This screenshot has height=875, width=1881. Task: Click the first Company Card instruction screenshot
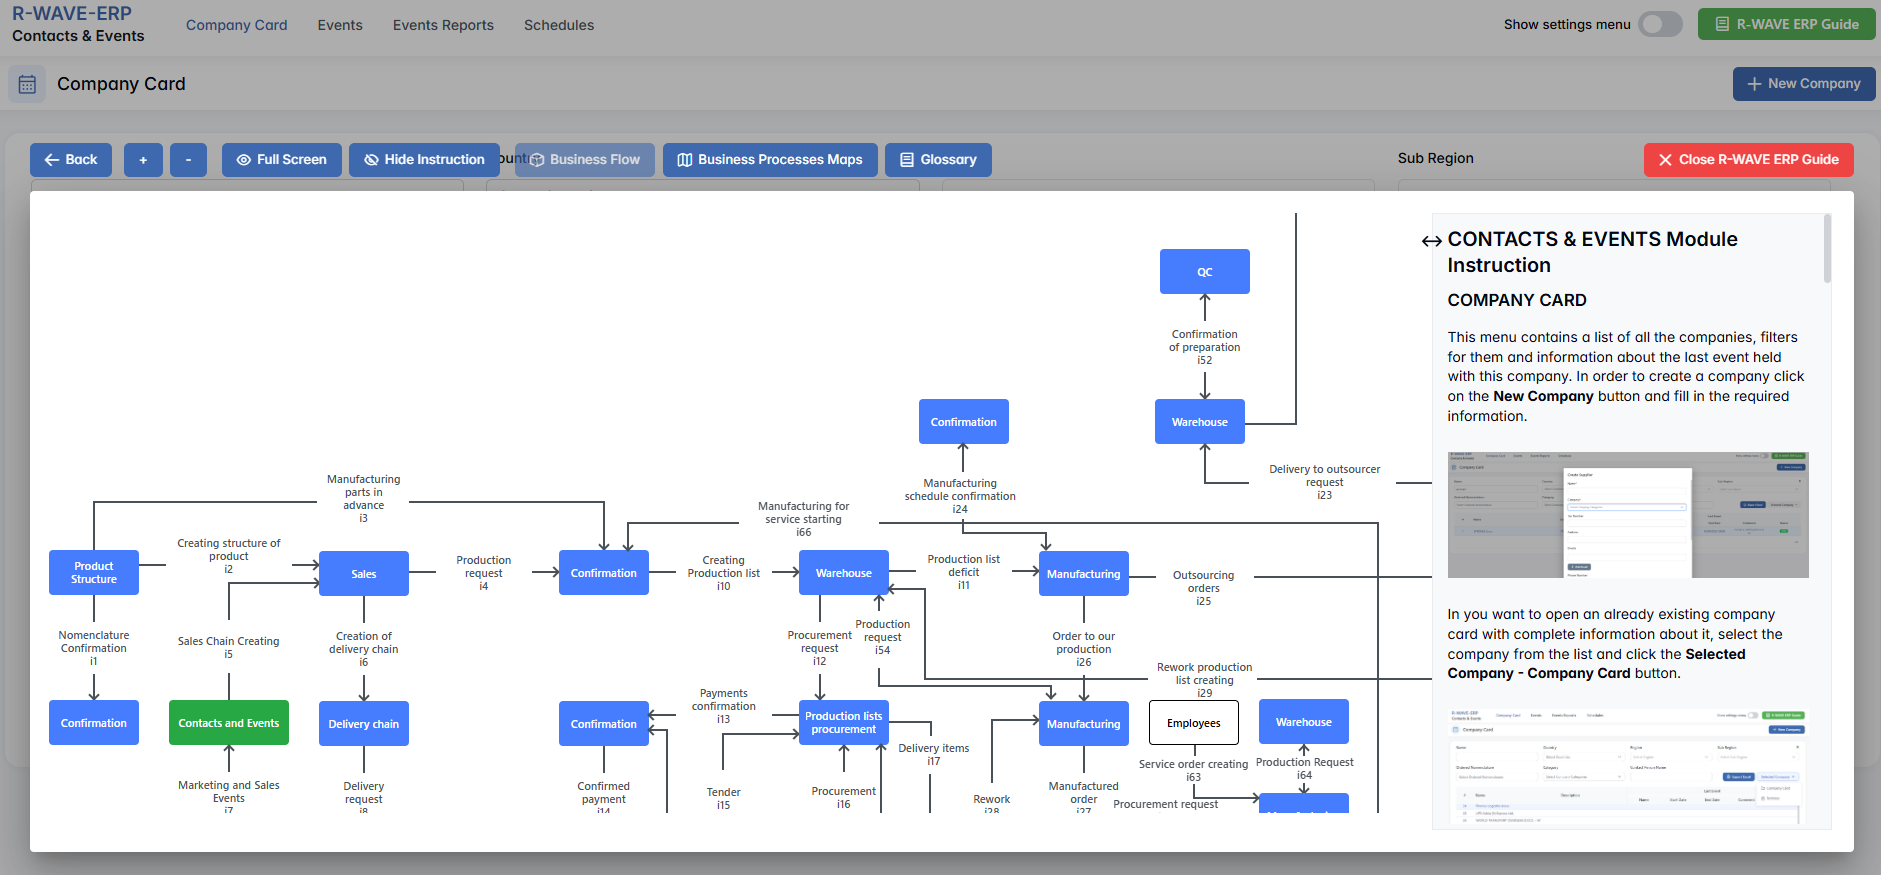[x=1627, y=515]
